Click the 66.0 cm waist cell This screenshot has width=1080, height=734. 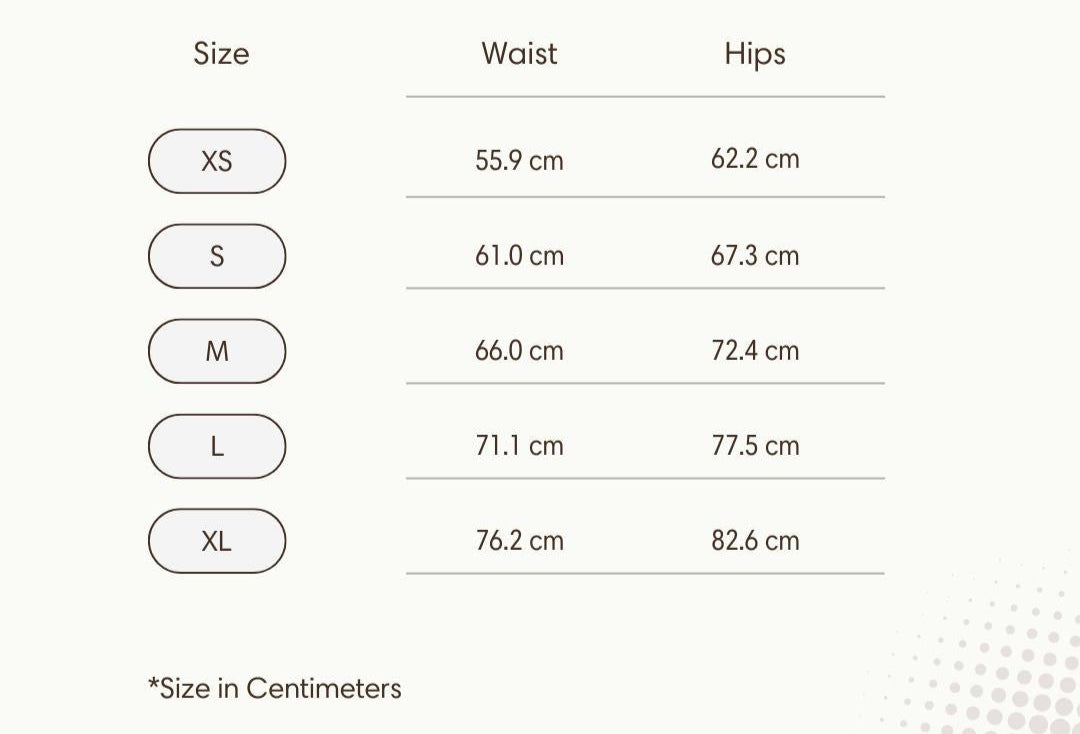[x=519, y=351]
